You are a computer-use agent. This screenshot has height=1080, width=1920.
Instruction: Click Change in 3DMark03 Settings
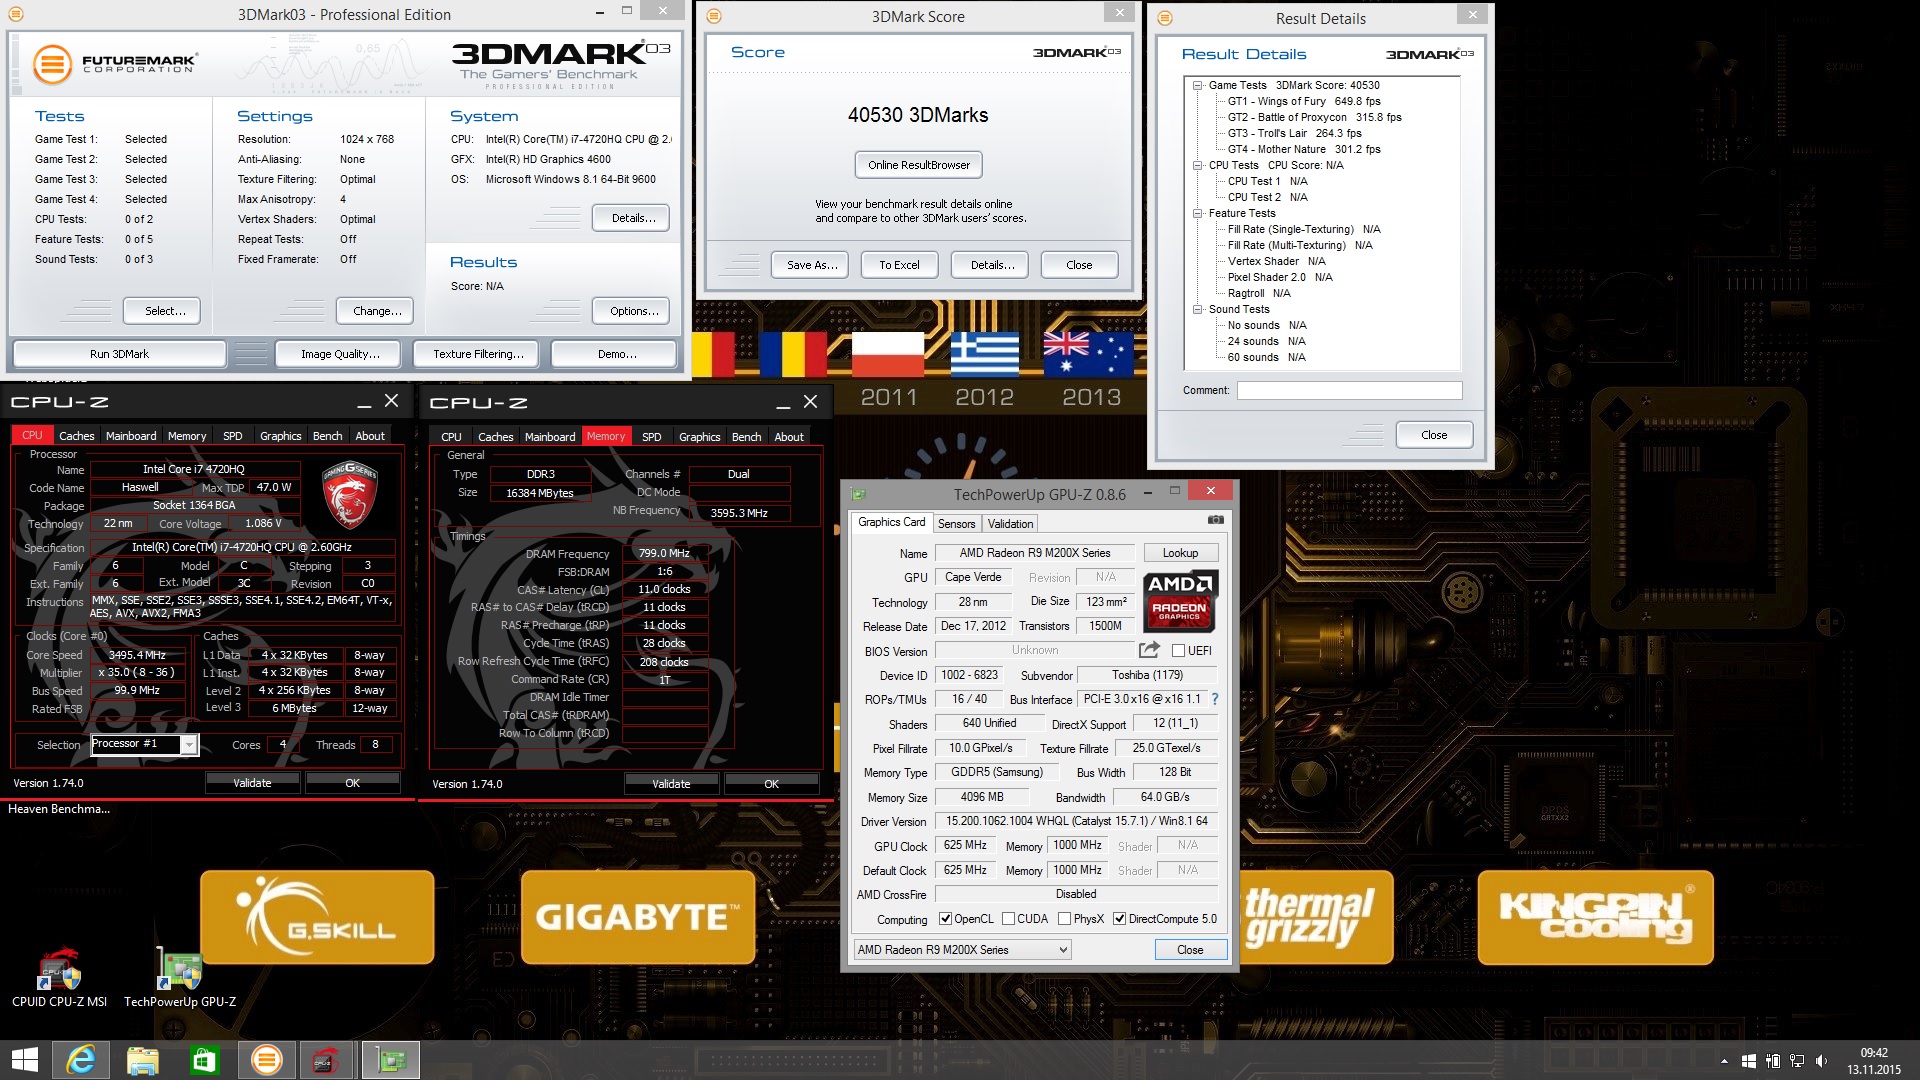(377, 311)
